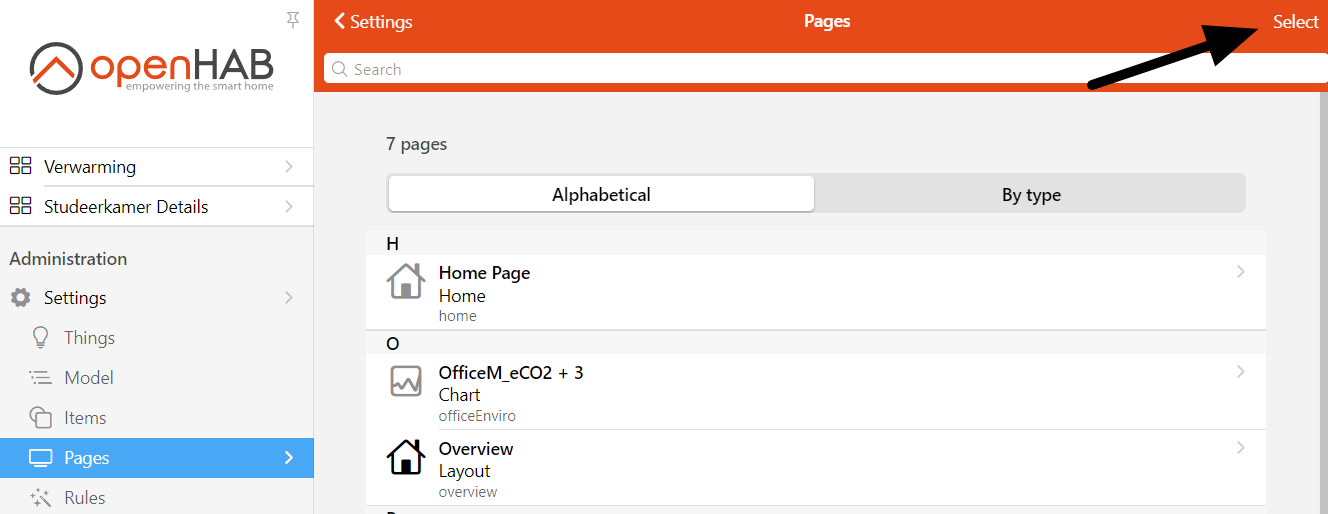Switch to By type grouping
Image resolution: width=1328 pixels, height=514 pixels.
click(1031, 195)
